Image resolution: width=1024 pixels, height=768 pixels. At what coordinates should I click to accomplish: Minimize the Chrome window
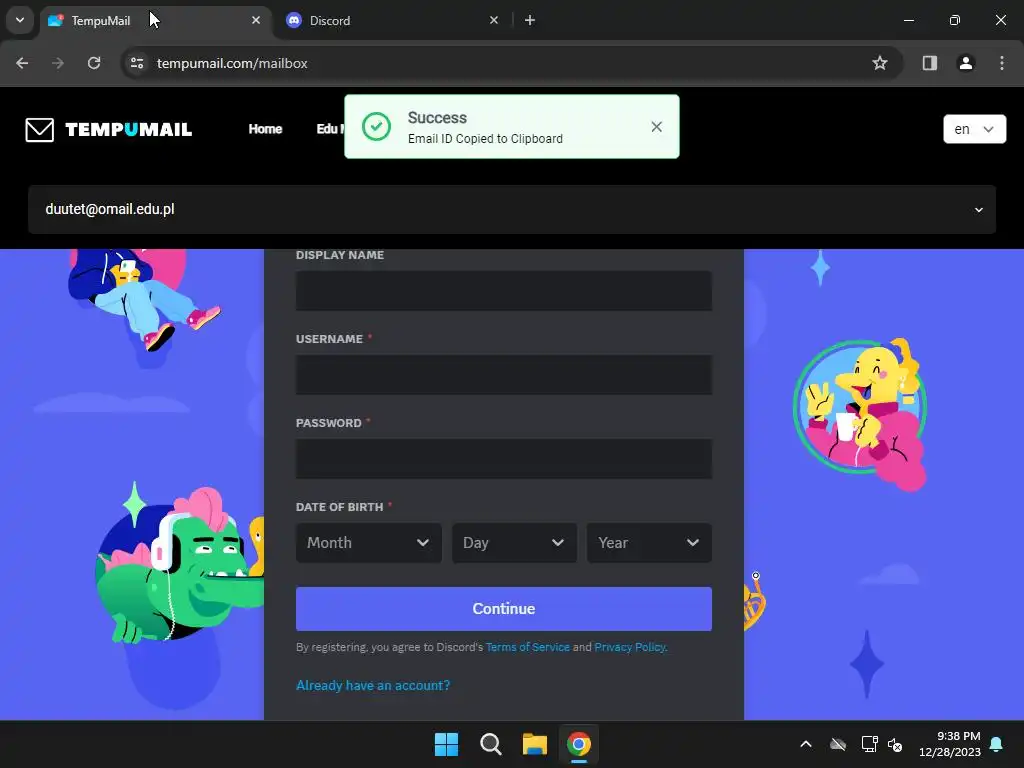tap(908, 20)
